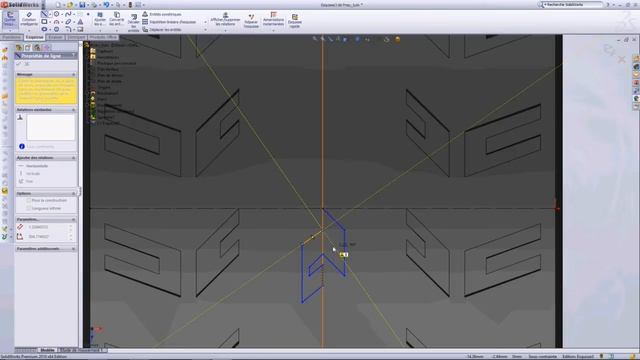Switch to the Evaluer tab
This screenshot has width=640, height=360.
pyautogui.click(x=55, y=37)
